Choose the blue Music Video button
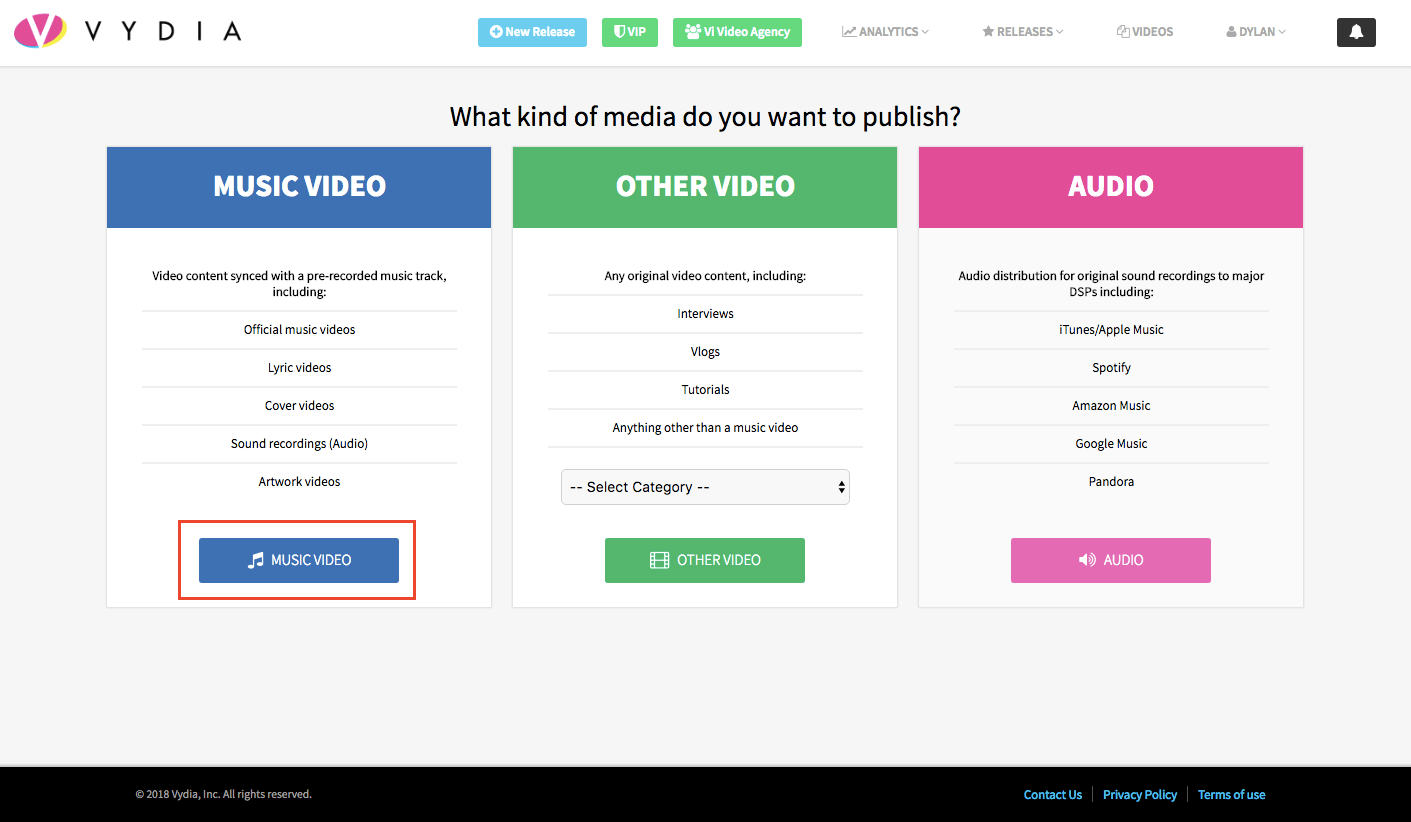 point(299,560)
